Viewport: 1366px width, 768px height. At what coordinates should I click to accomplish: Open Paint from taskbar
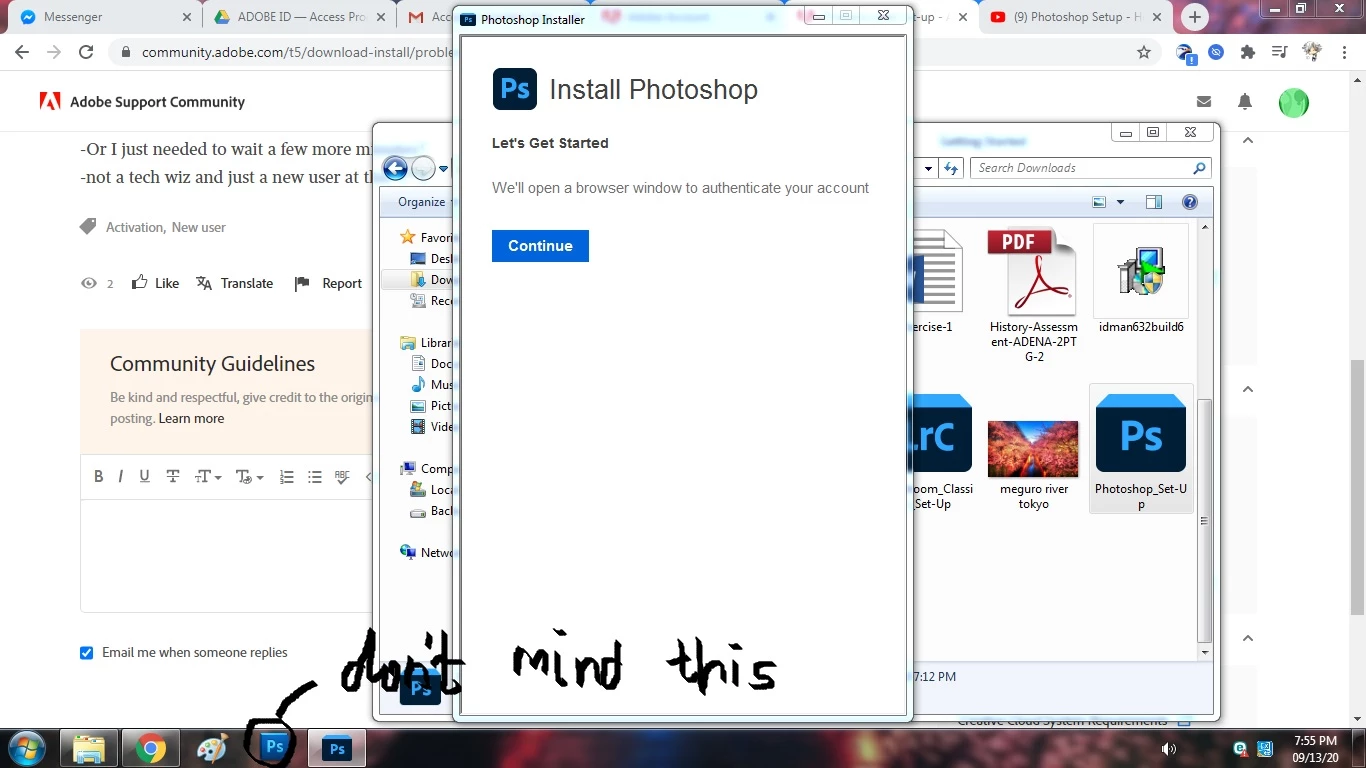[212, 748]
